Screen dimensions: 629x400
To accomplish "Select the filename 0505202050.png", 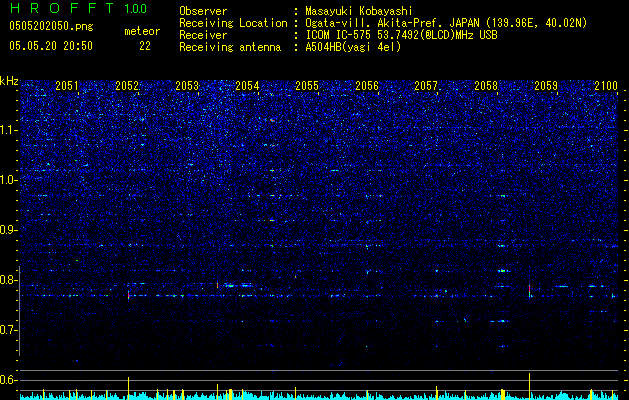I will coord(51,26).
